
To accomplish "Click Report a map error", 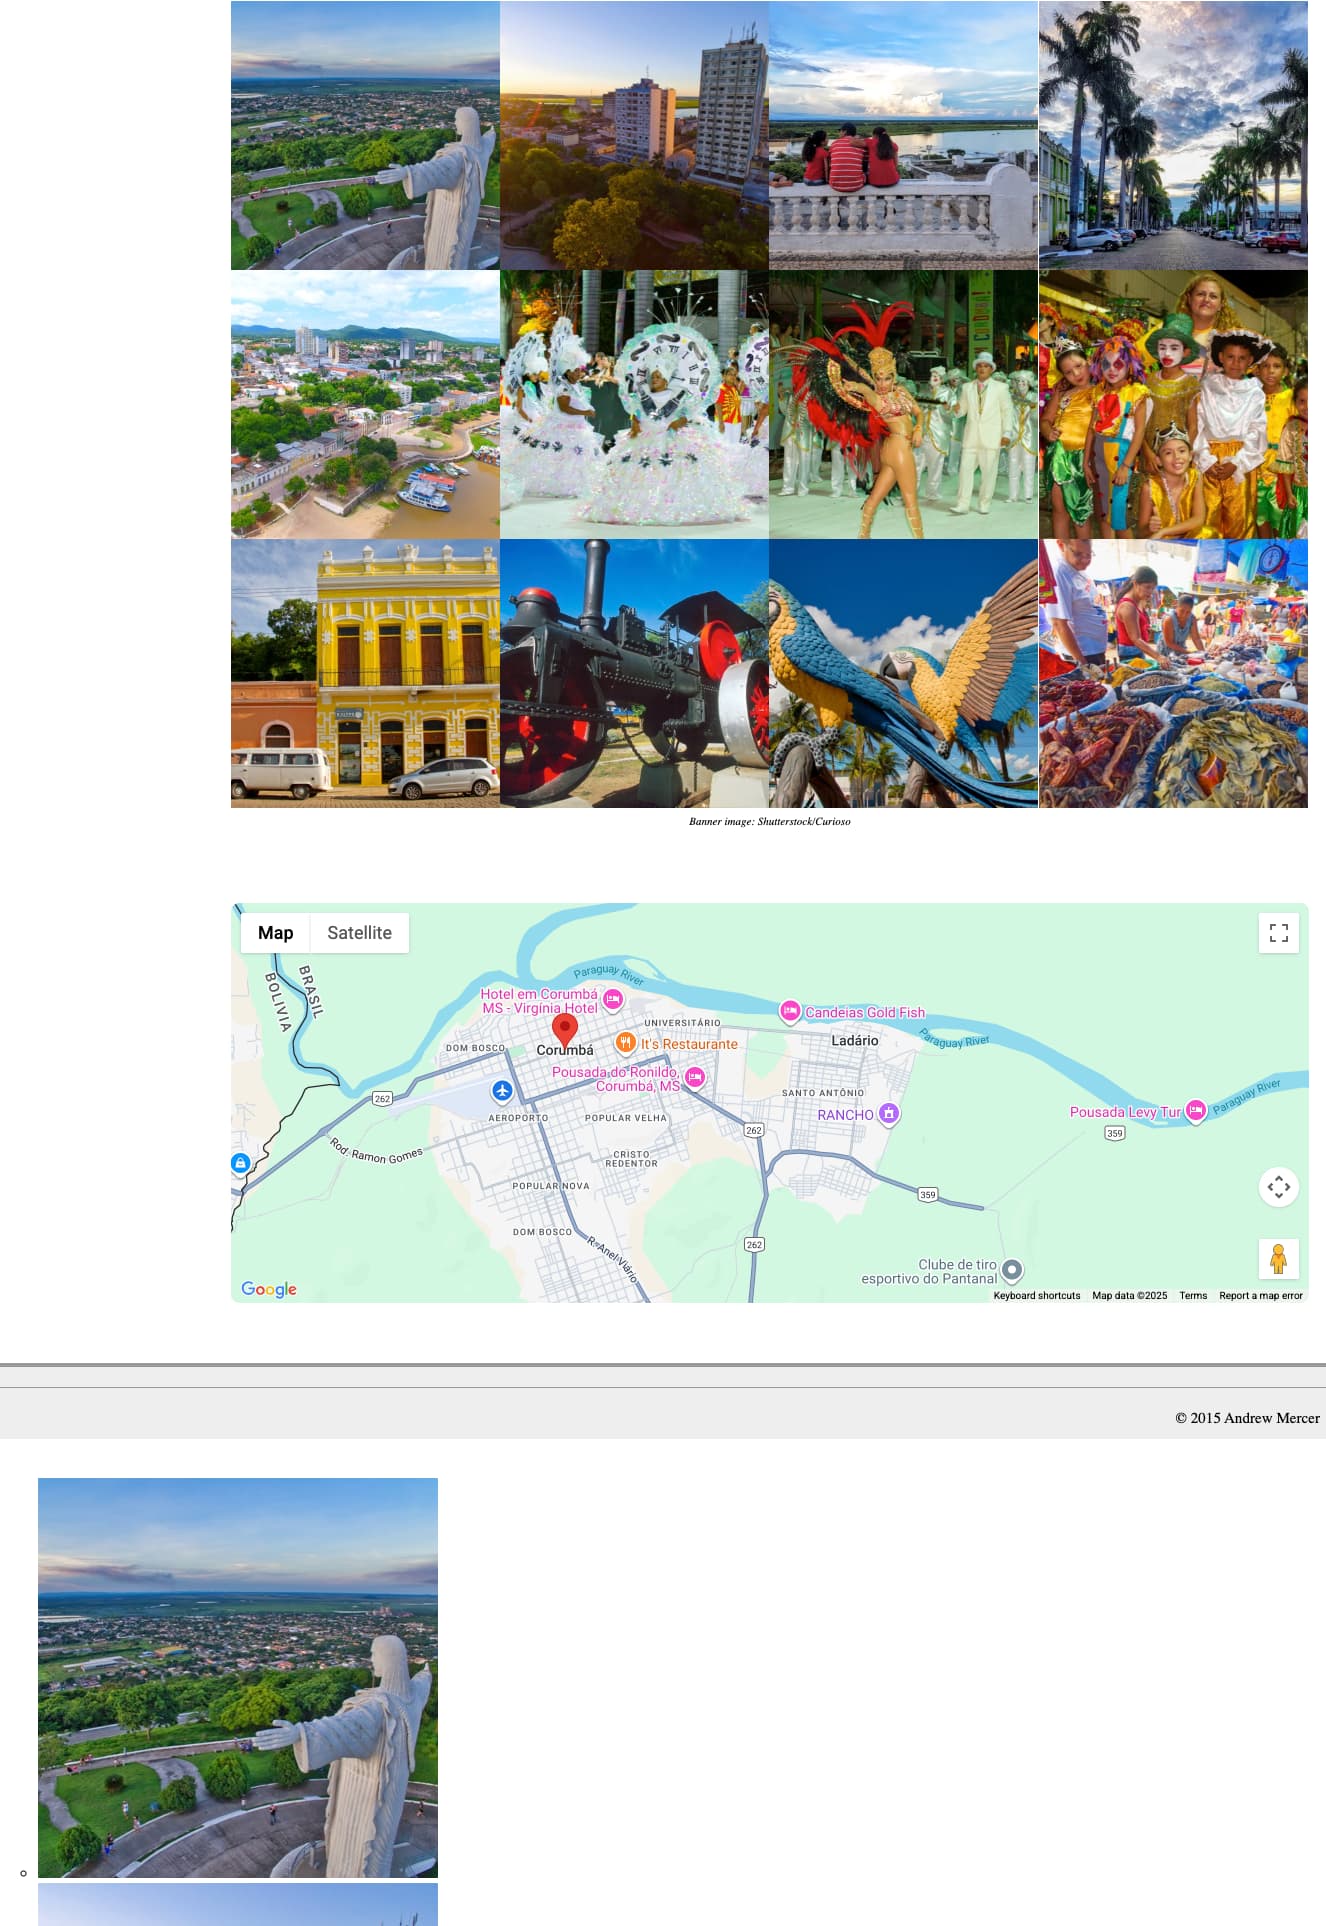I will [x=1260, y=1295].
